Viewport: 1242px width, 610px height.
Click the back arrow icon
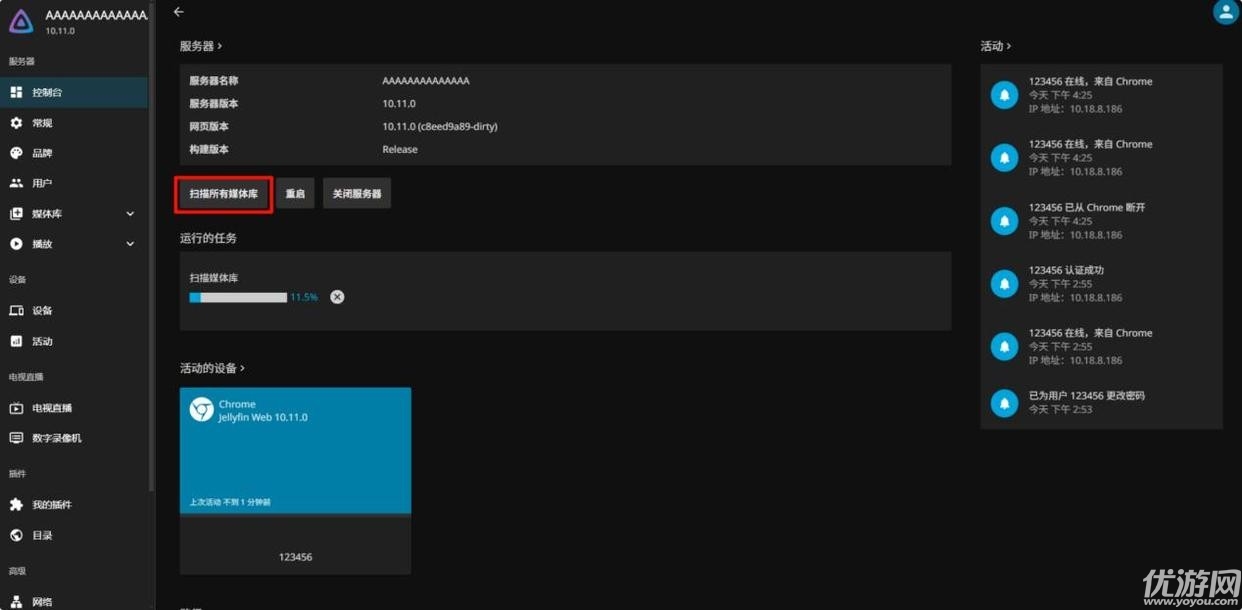click(179, 12)
